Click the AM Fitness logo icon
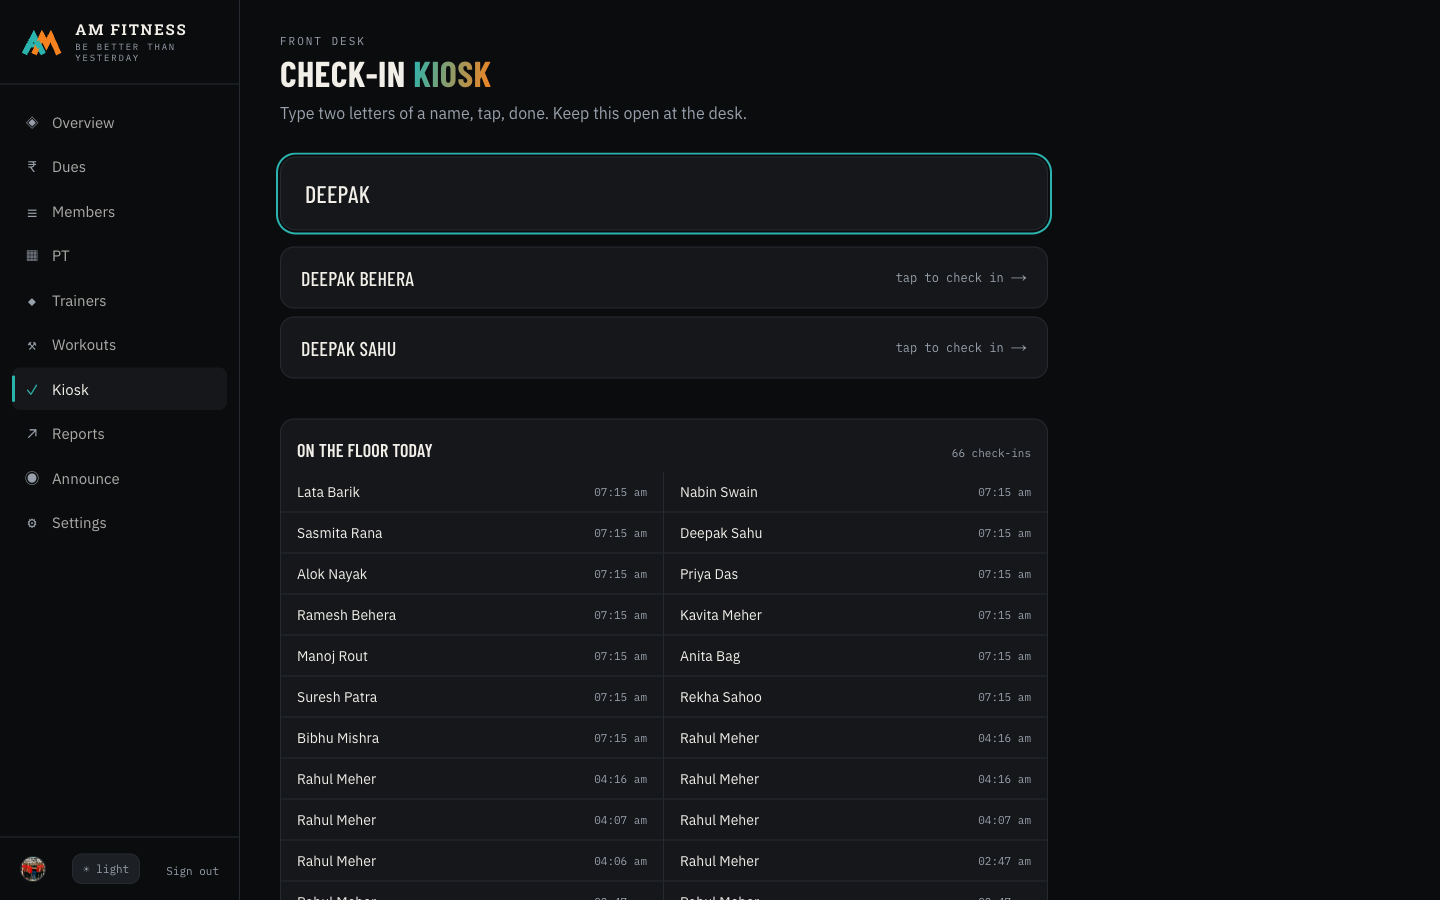The height and width of the screenshot is (900, 1440). [42, 42]
